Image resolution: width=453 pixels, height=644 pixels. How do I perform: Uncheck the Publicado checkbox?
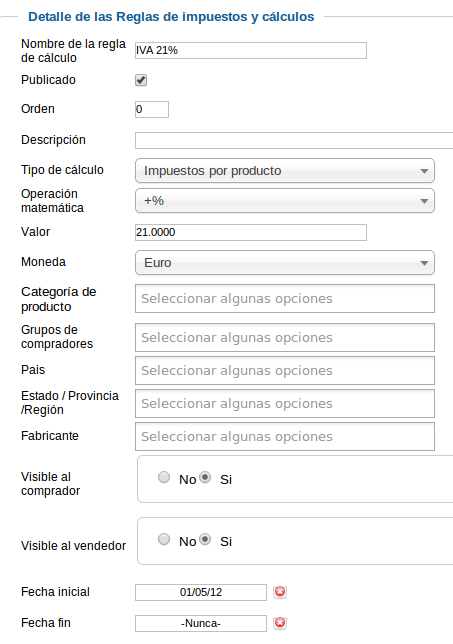click(x=141, y=80)
